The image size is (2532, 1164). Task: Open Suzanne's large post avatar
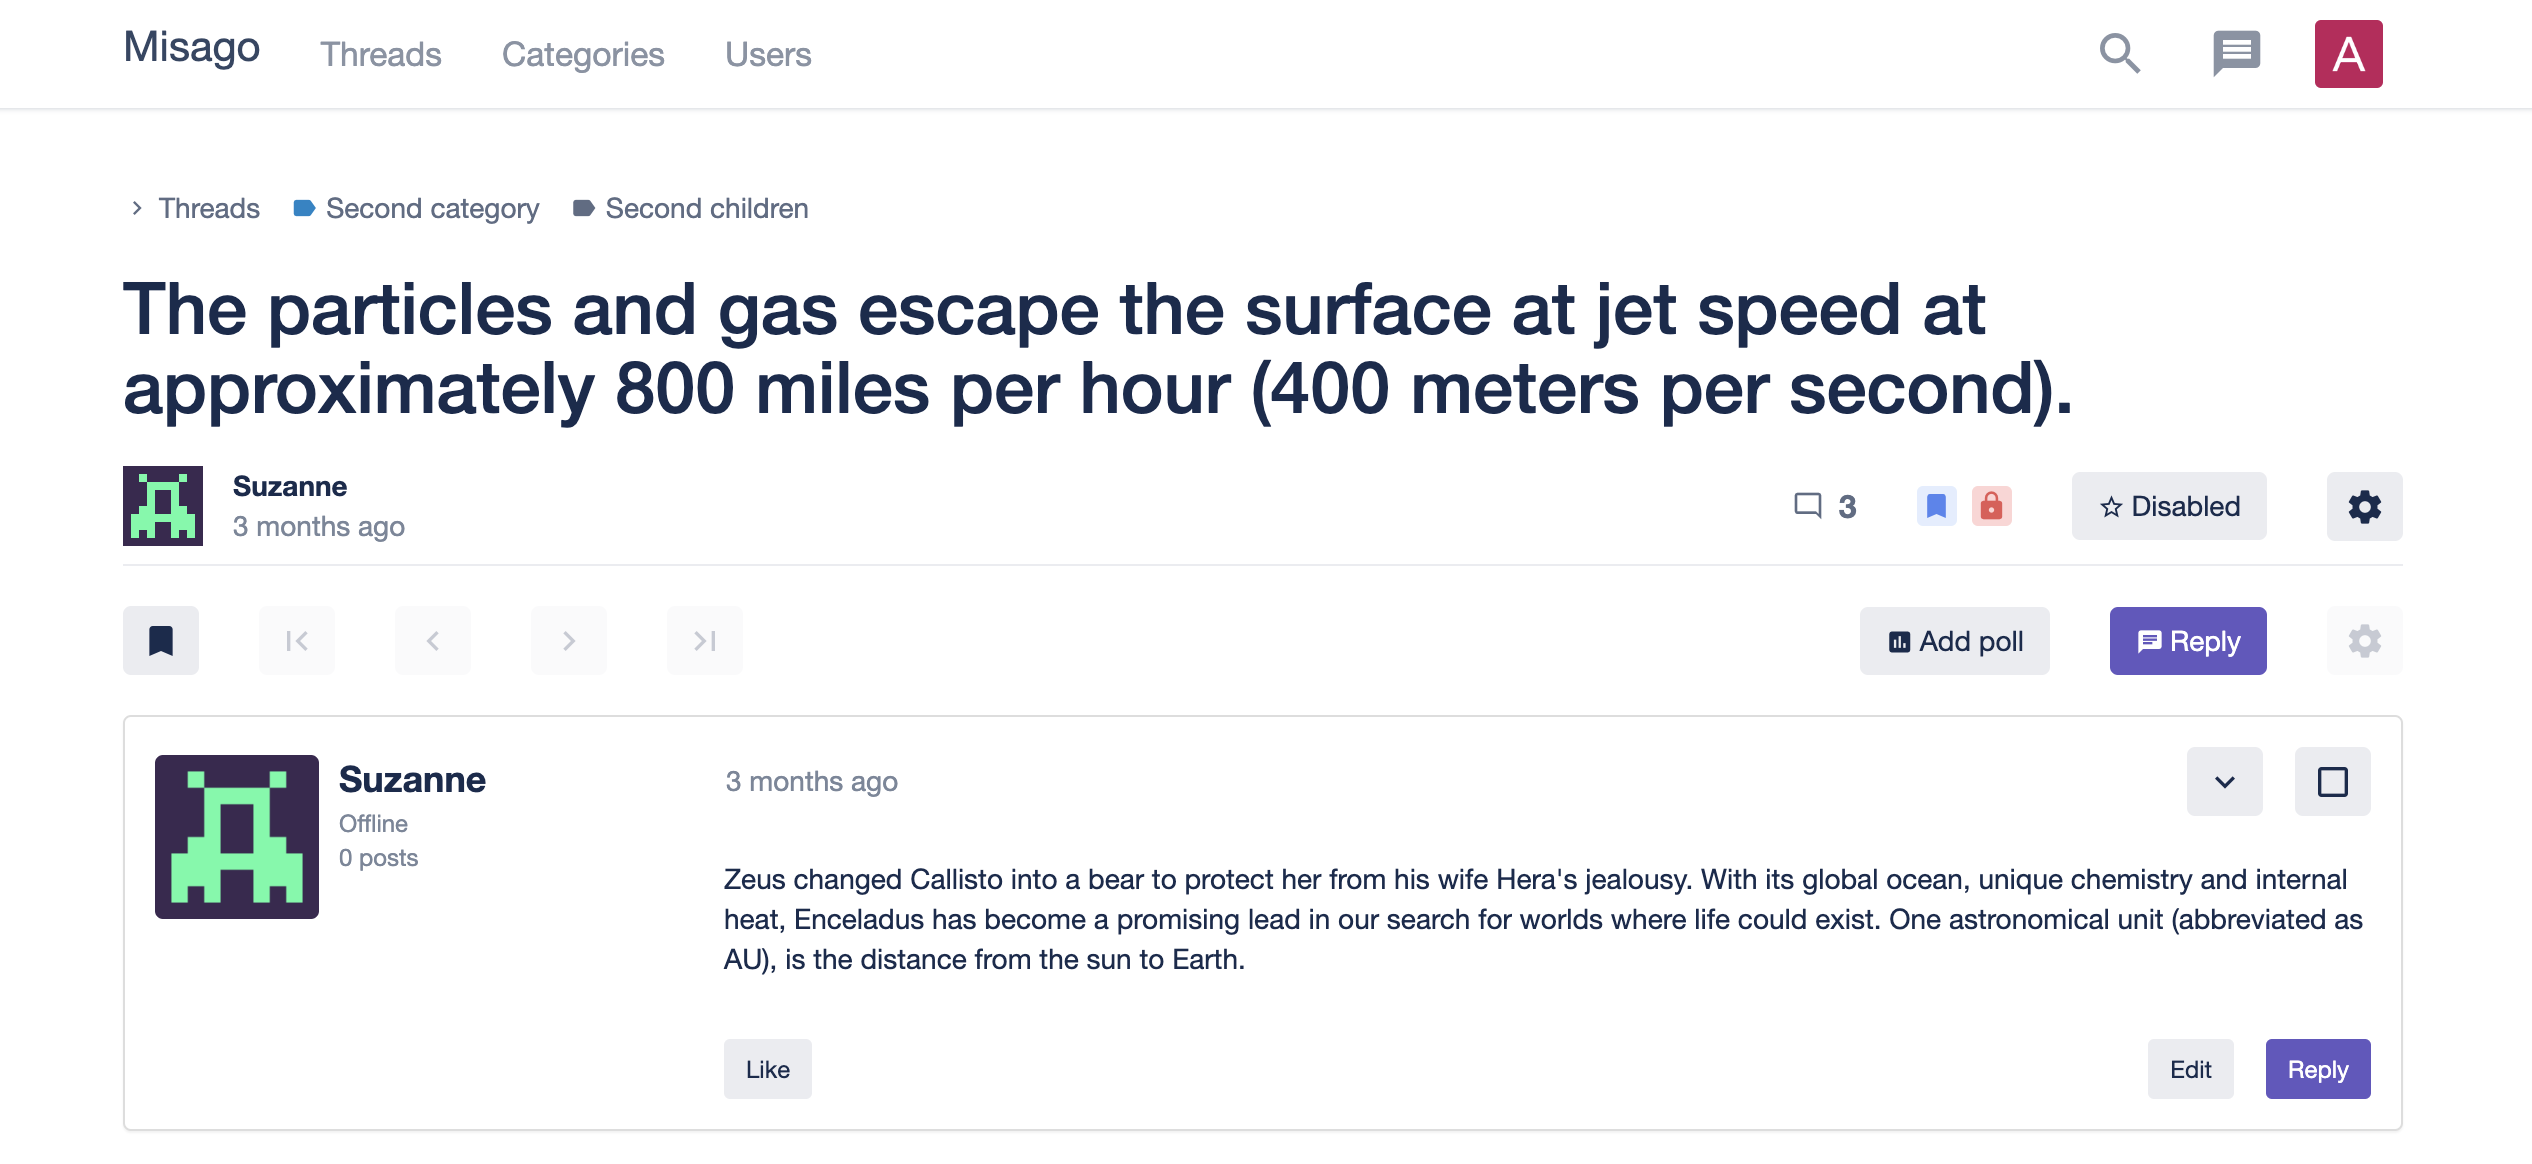pyautogui.click(x=237, y=837)
